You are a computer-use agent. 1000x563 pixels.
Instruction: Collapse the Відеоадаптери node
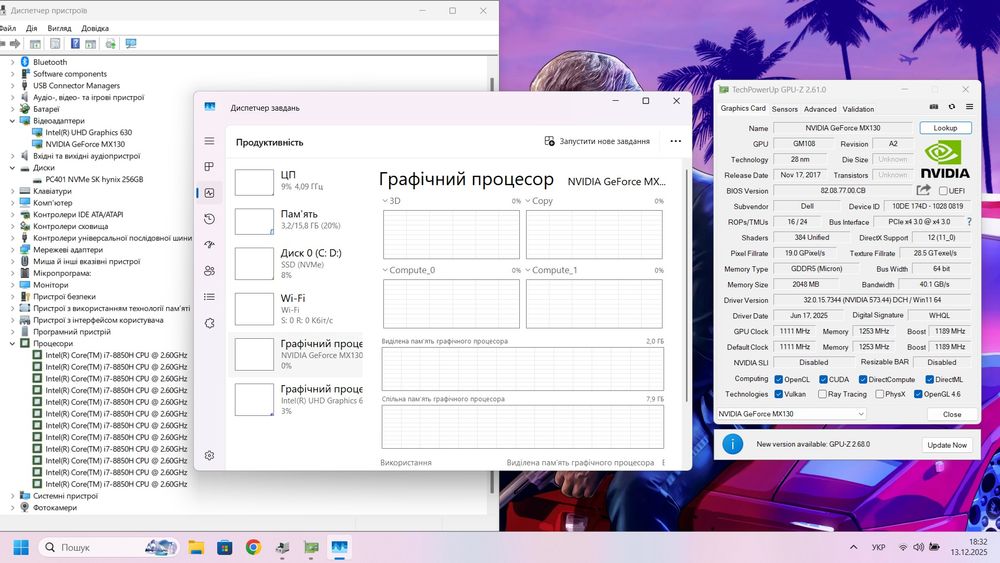[12, 121]
